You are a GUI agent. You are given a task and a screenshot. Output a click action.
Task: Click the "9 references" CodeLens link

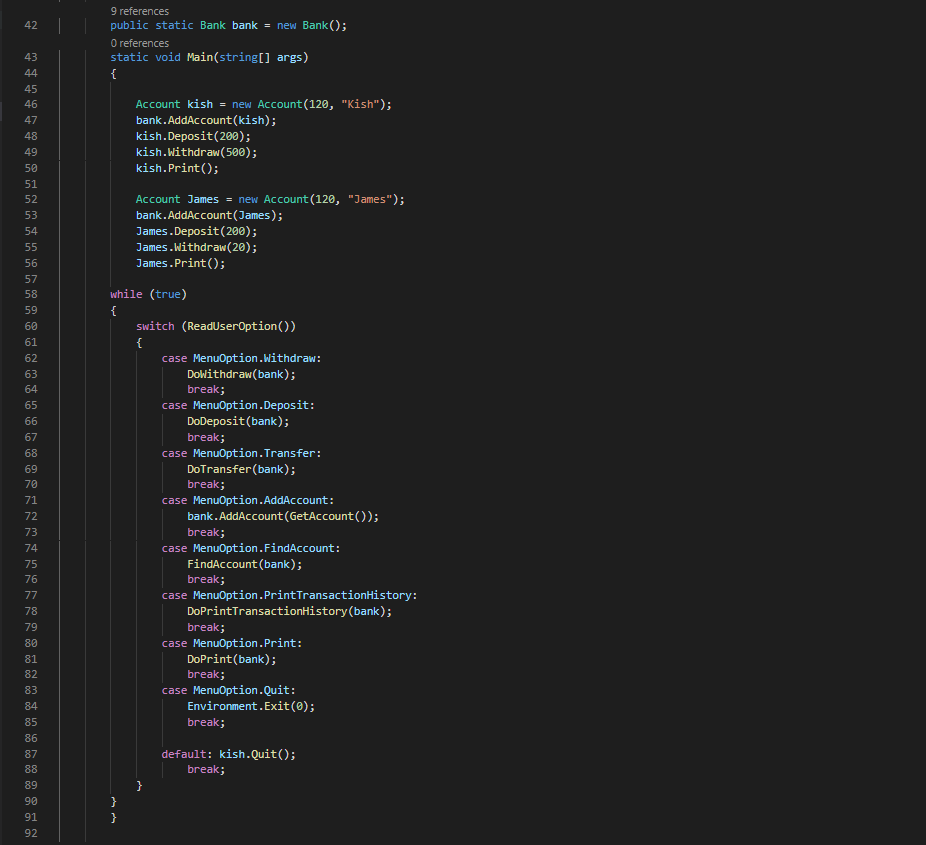point(135,11)
